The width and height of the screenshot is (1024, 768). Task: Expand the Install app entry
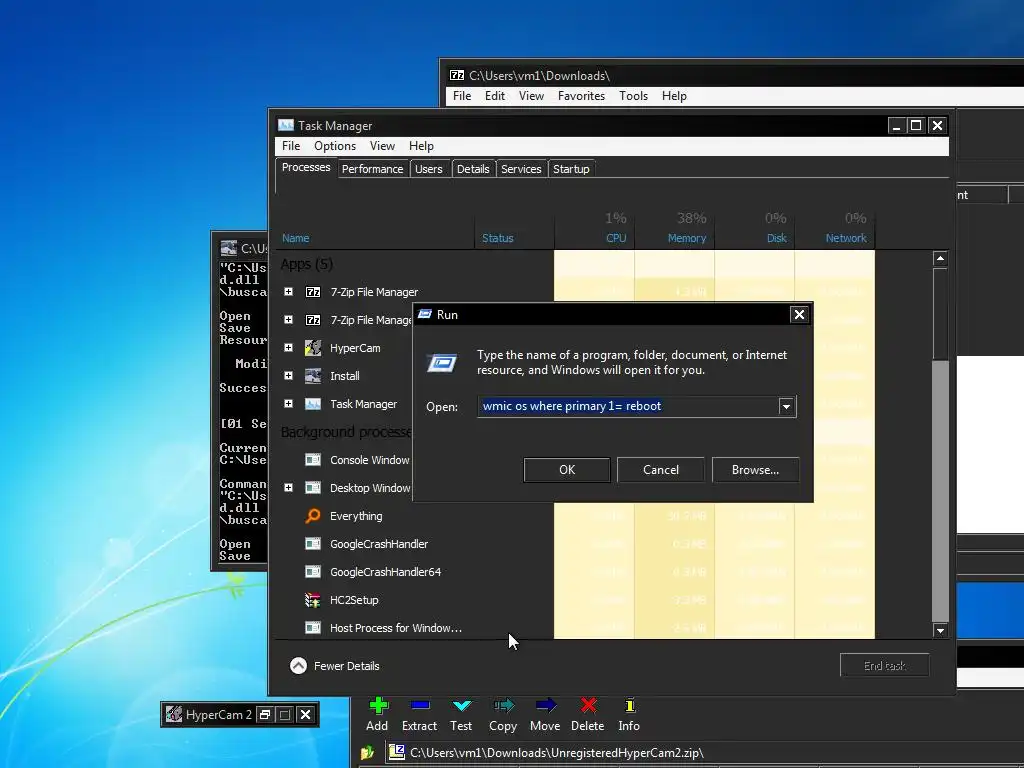288,376
